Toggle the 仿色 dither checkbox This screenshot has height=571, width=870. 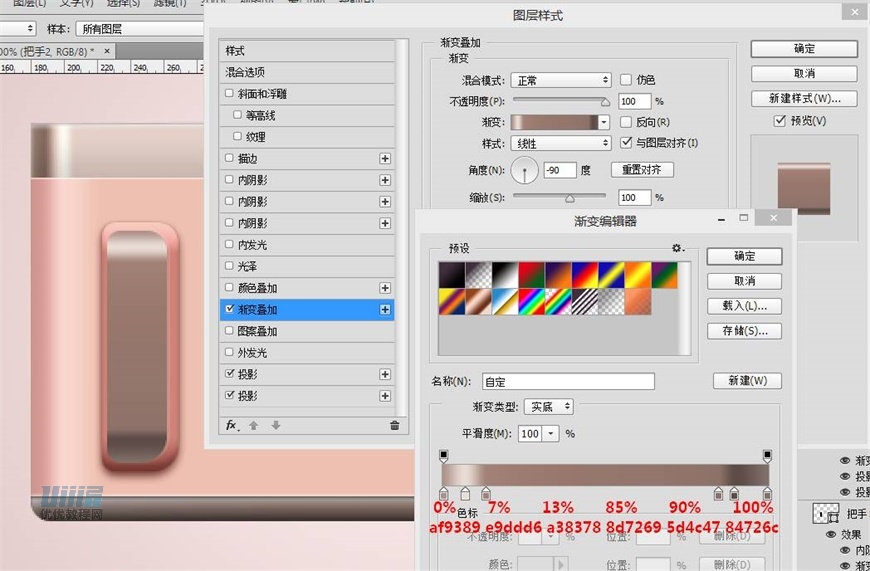click(x=626, y=80)
